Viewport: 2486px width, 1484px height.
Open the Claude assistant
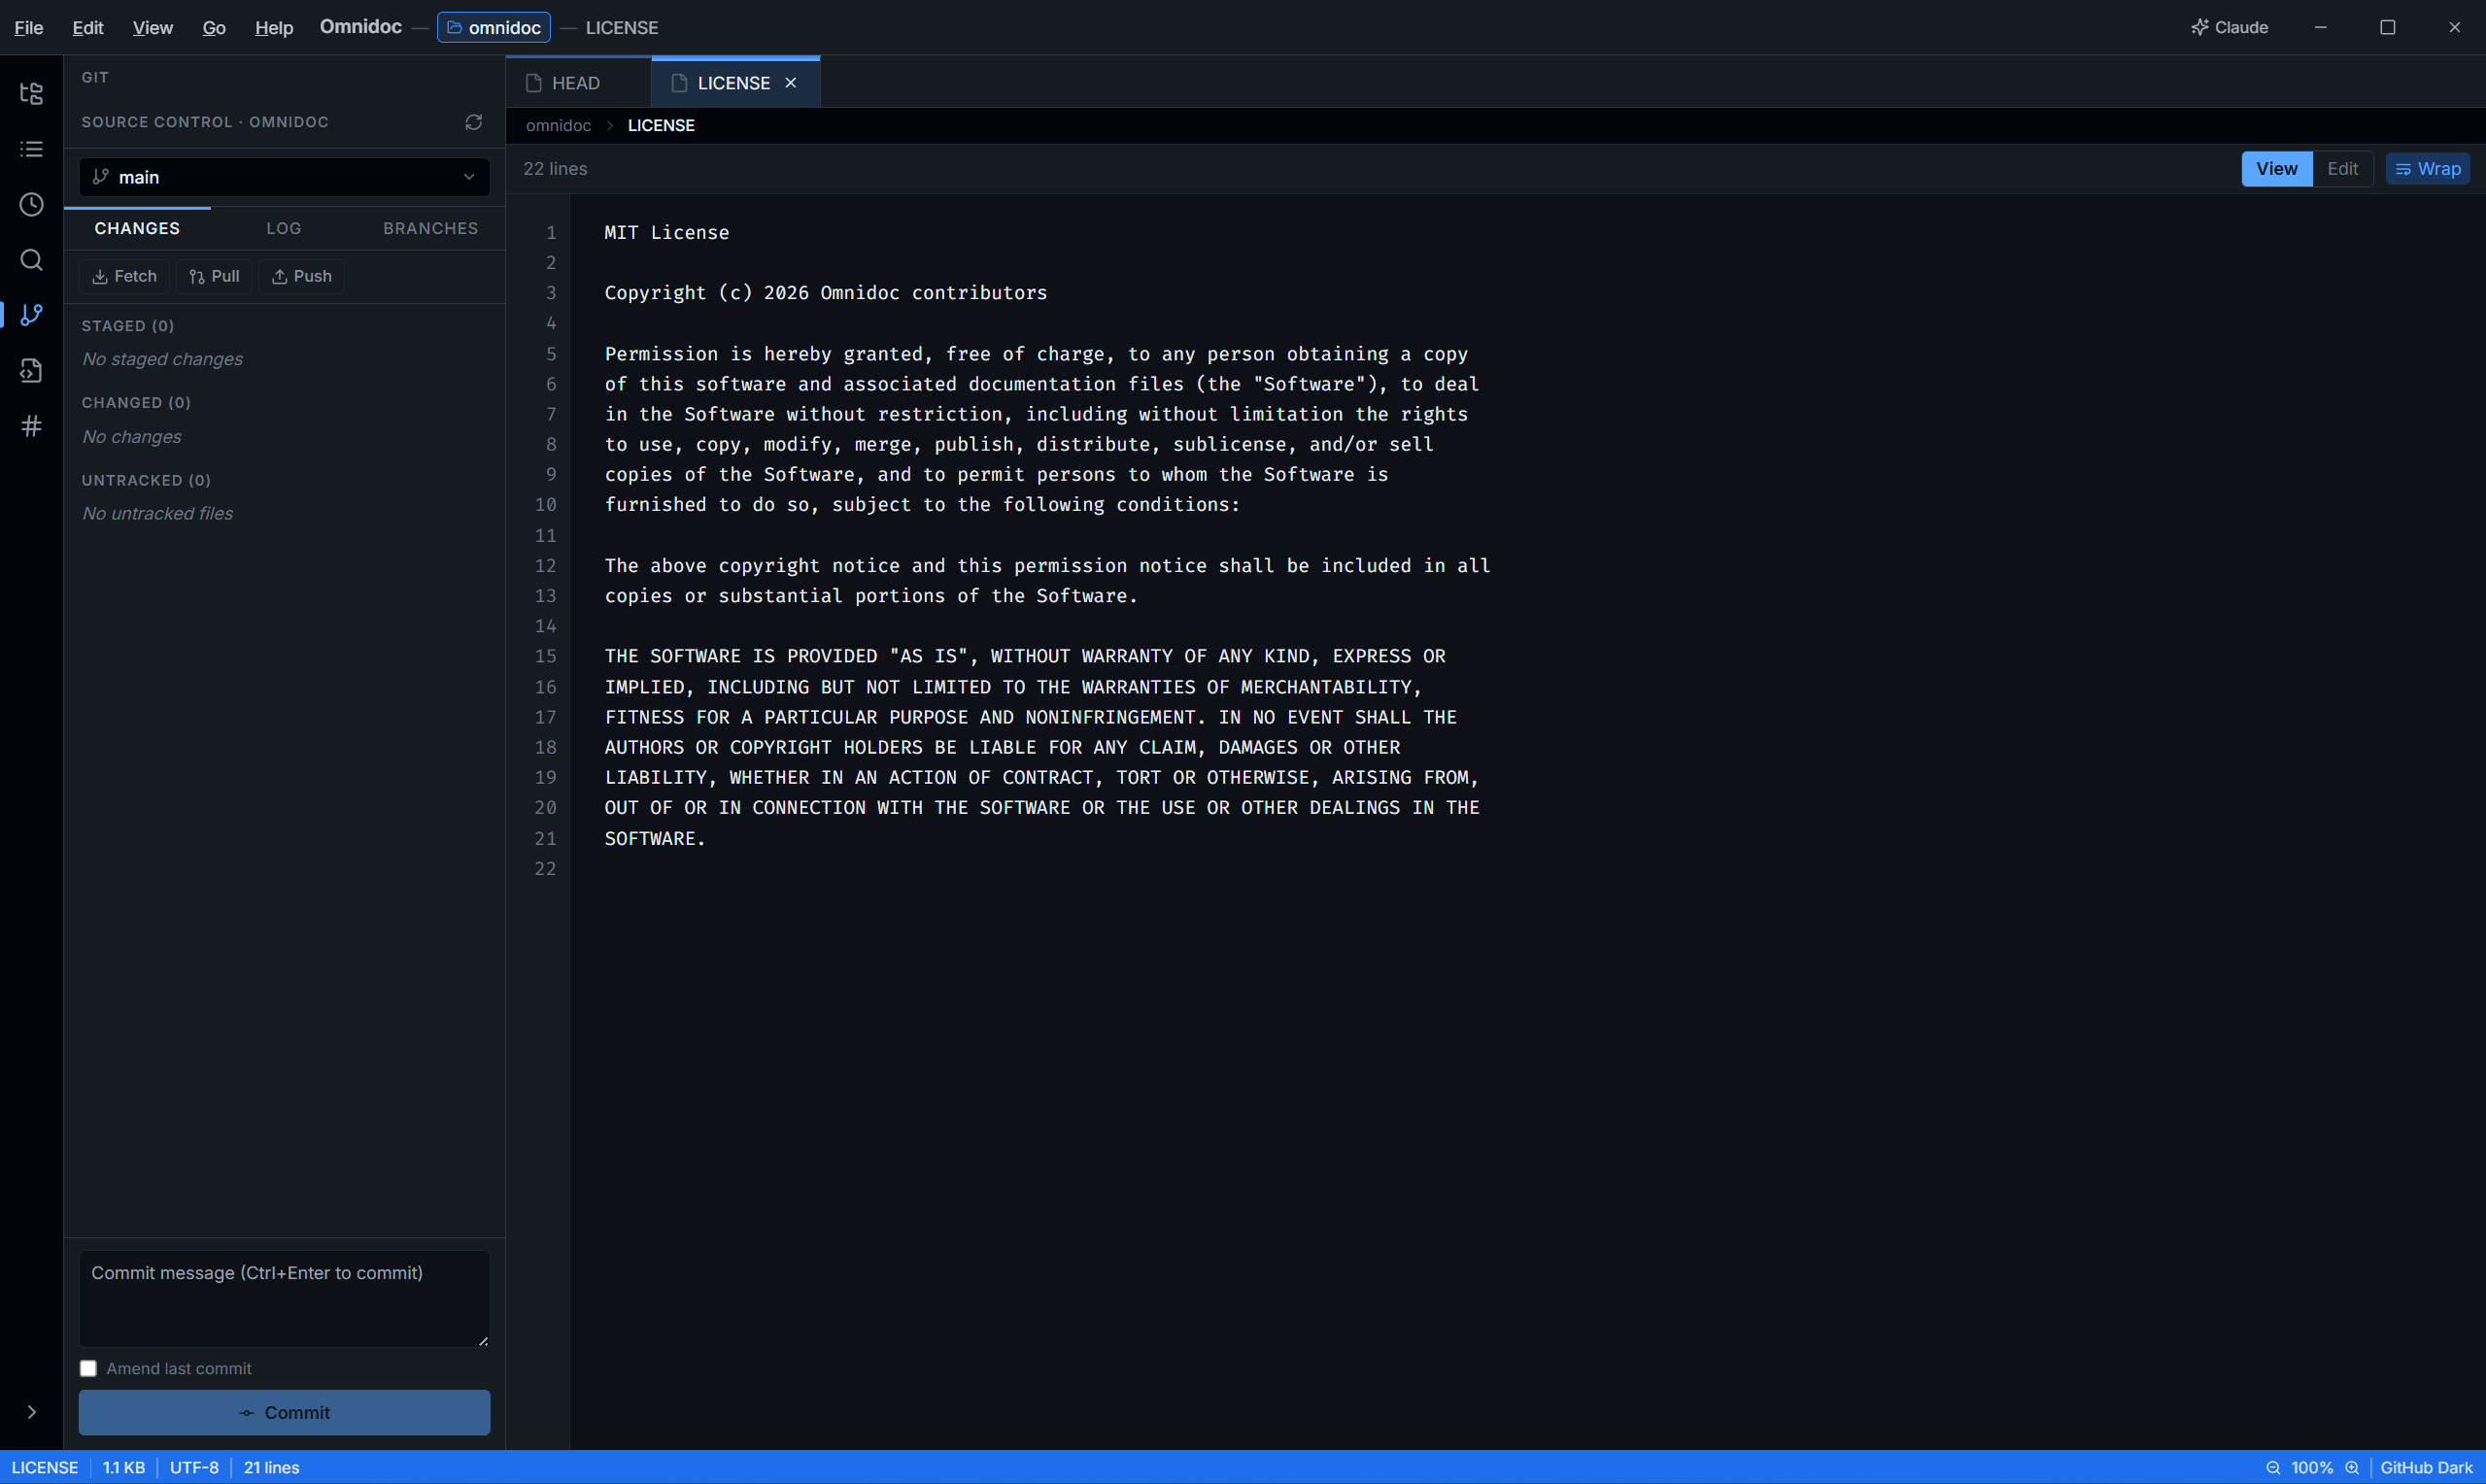coord(2229,28)
